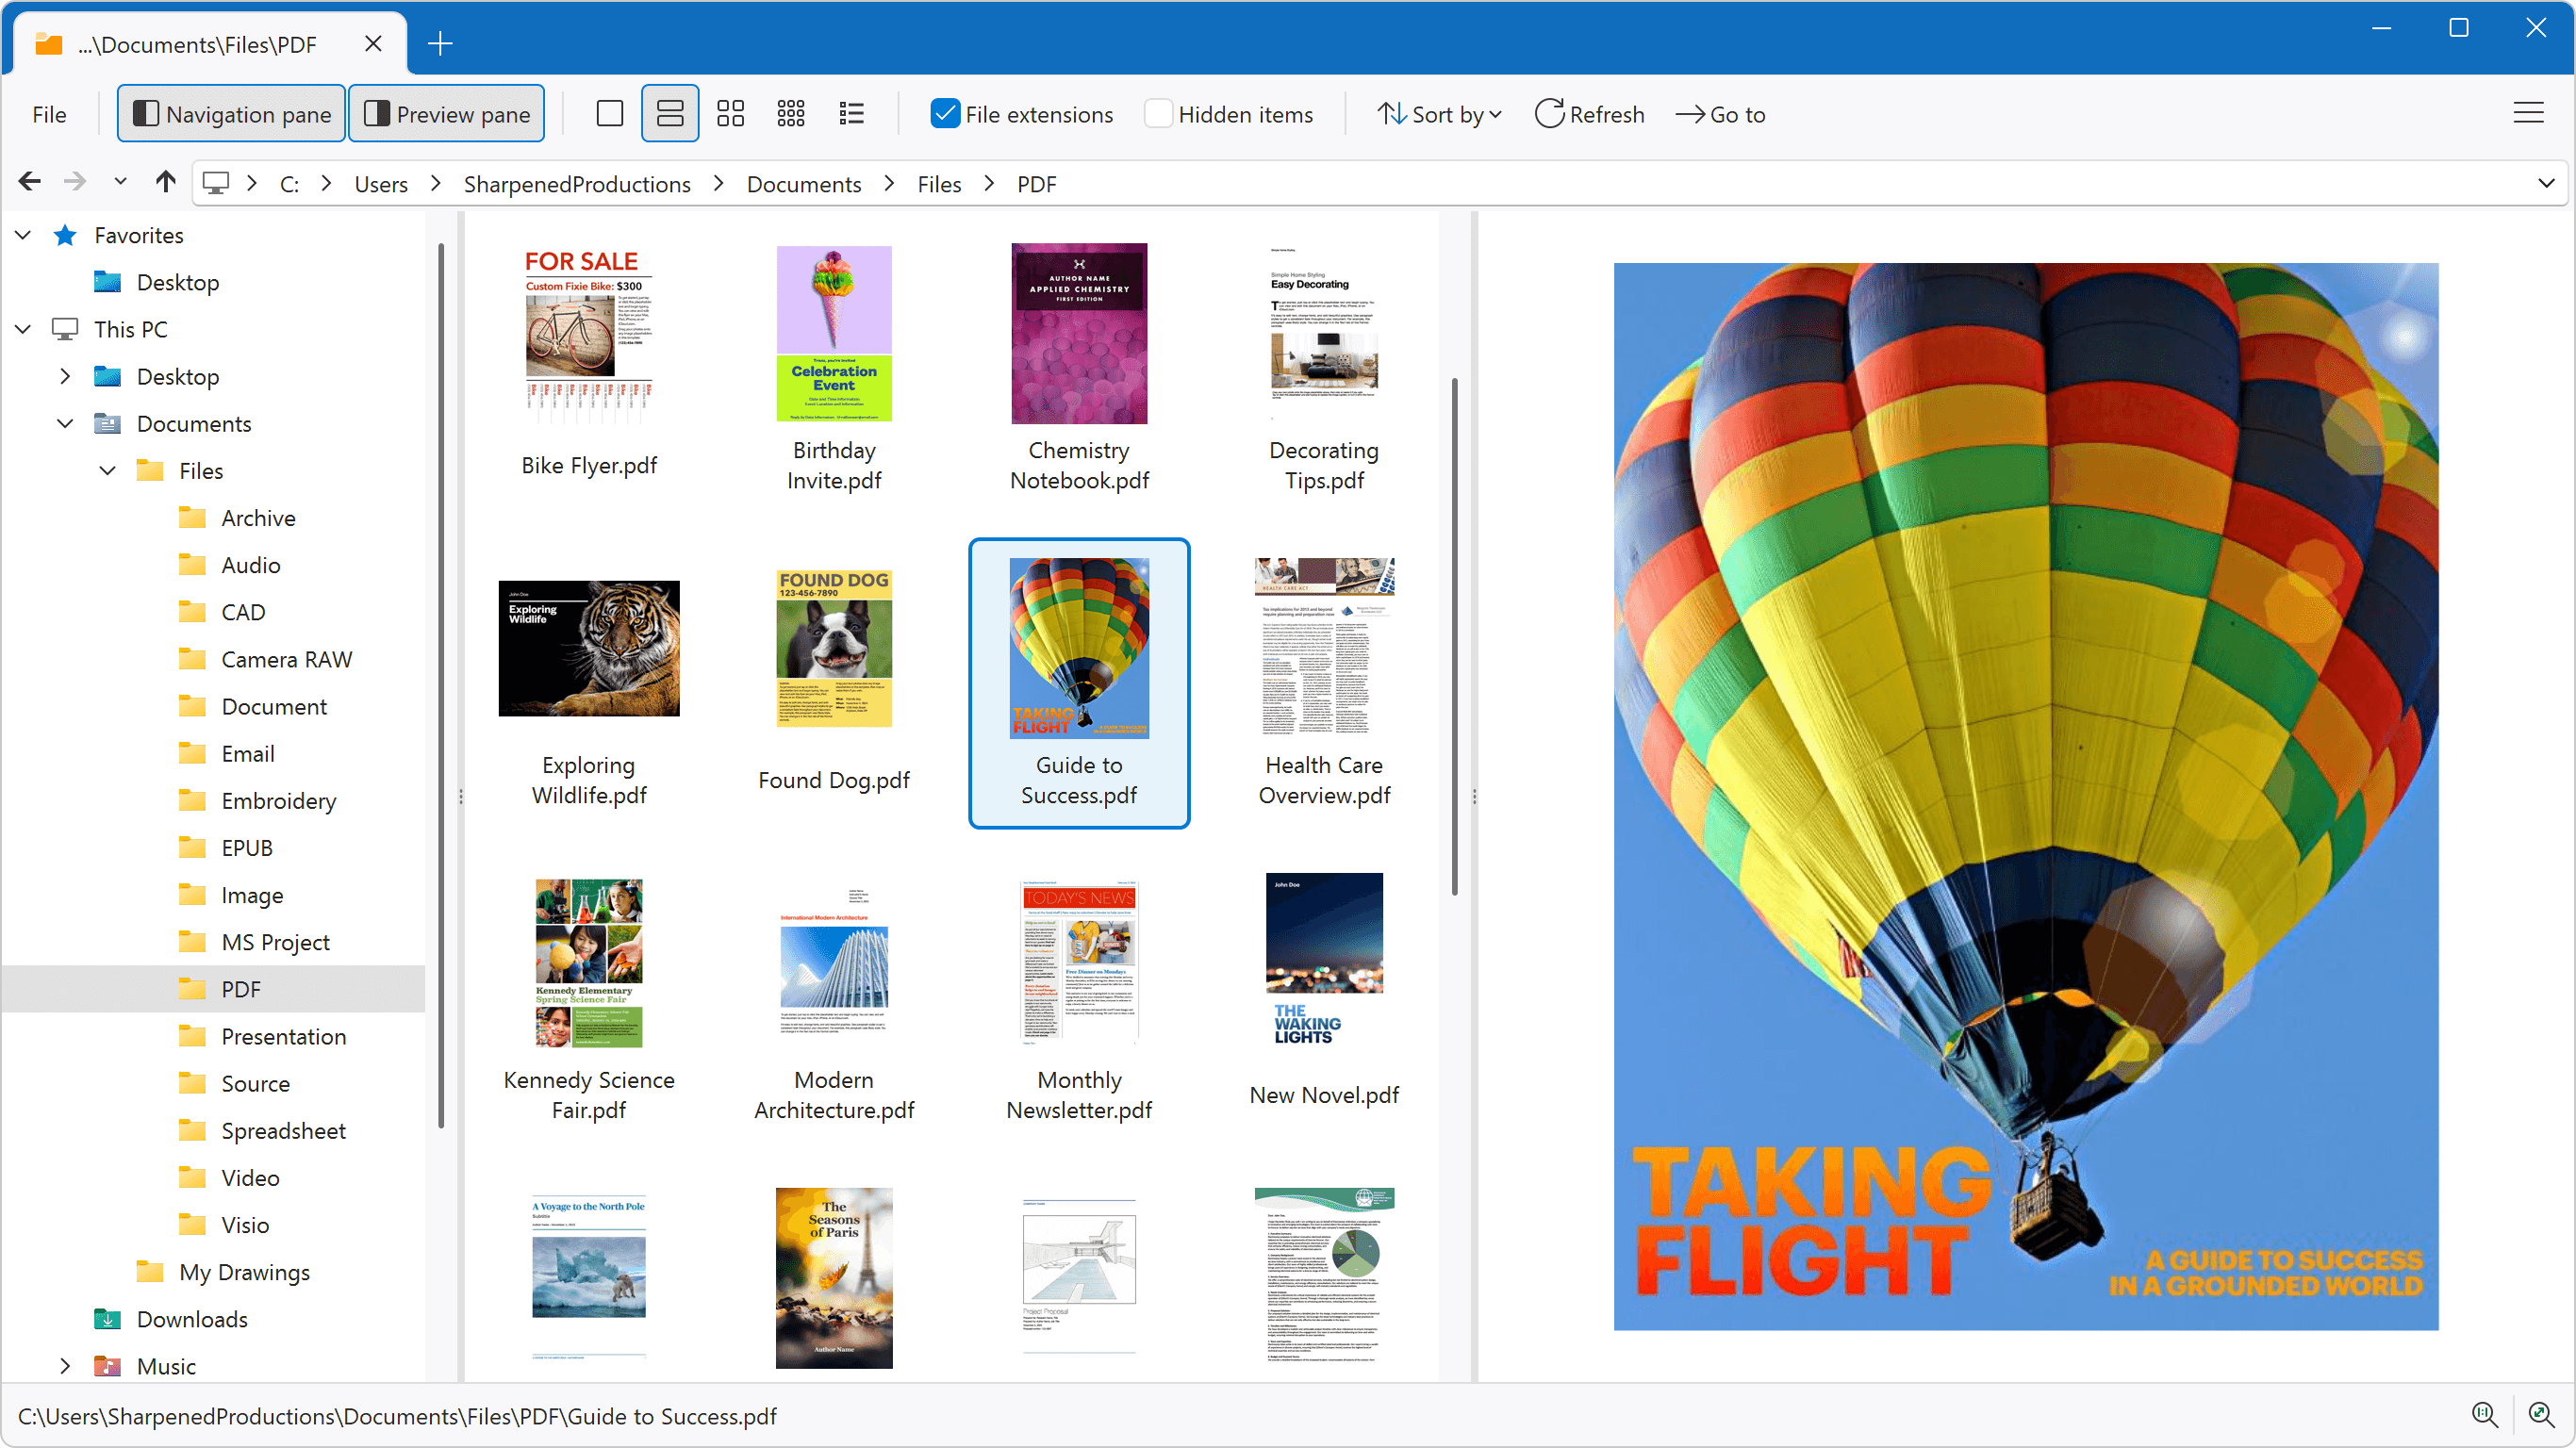Expand the Music folder in tree

(x=65, y=1366)
